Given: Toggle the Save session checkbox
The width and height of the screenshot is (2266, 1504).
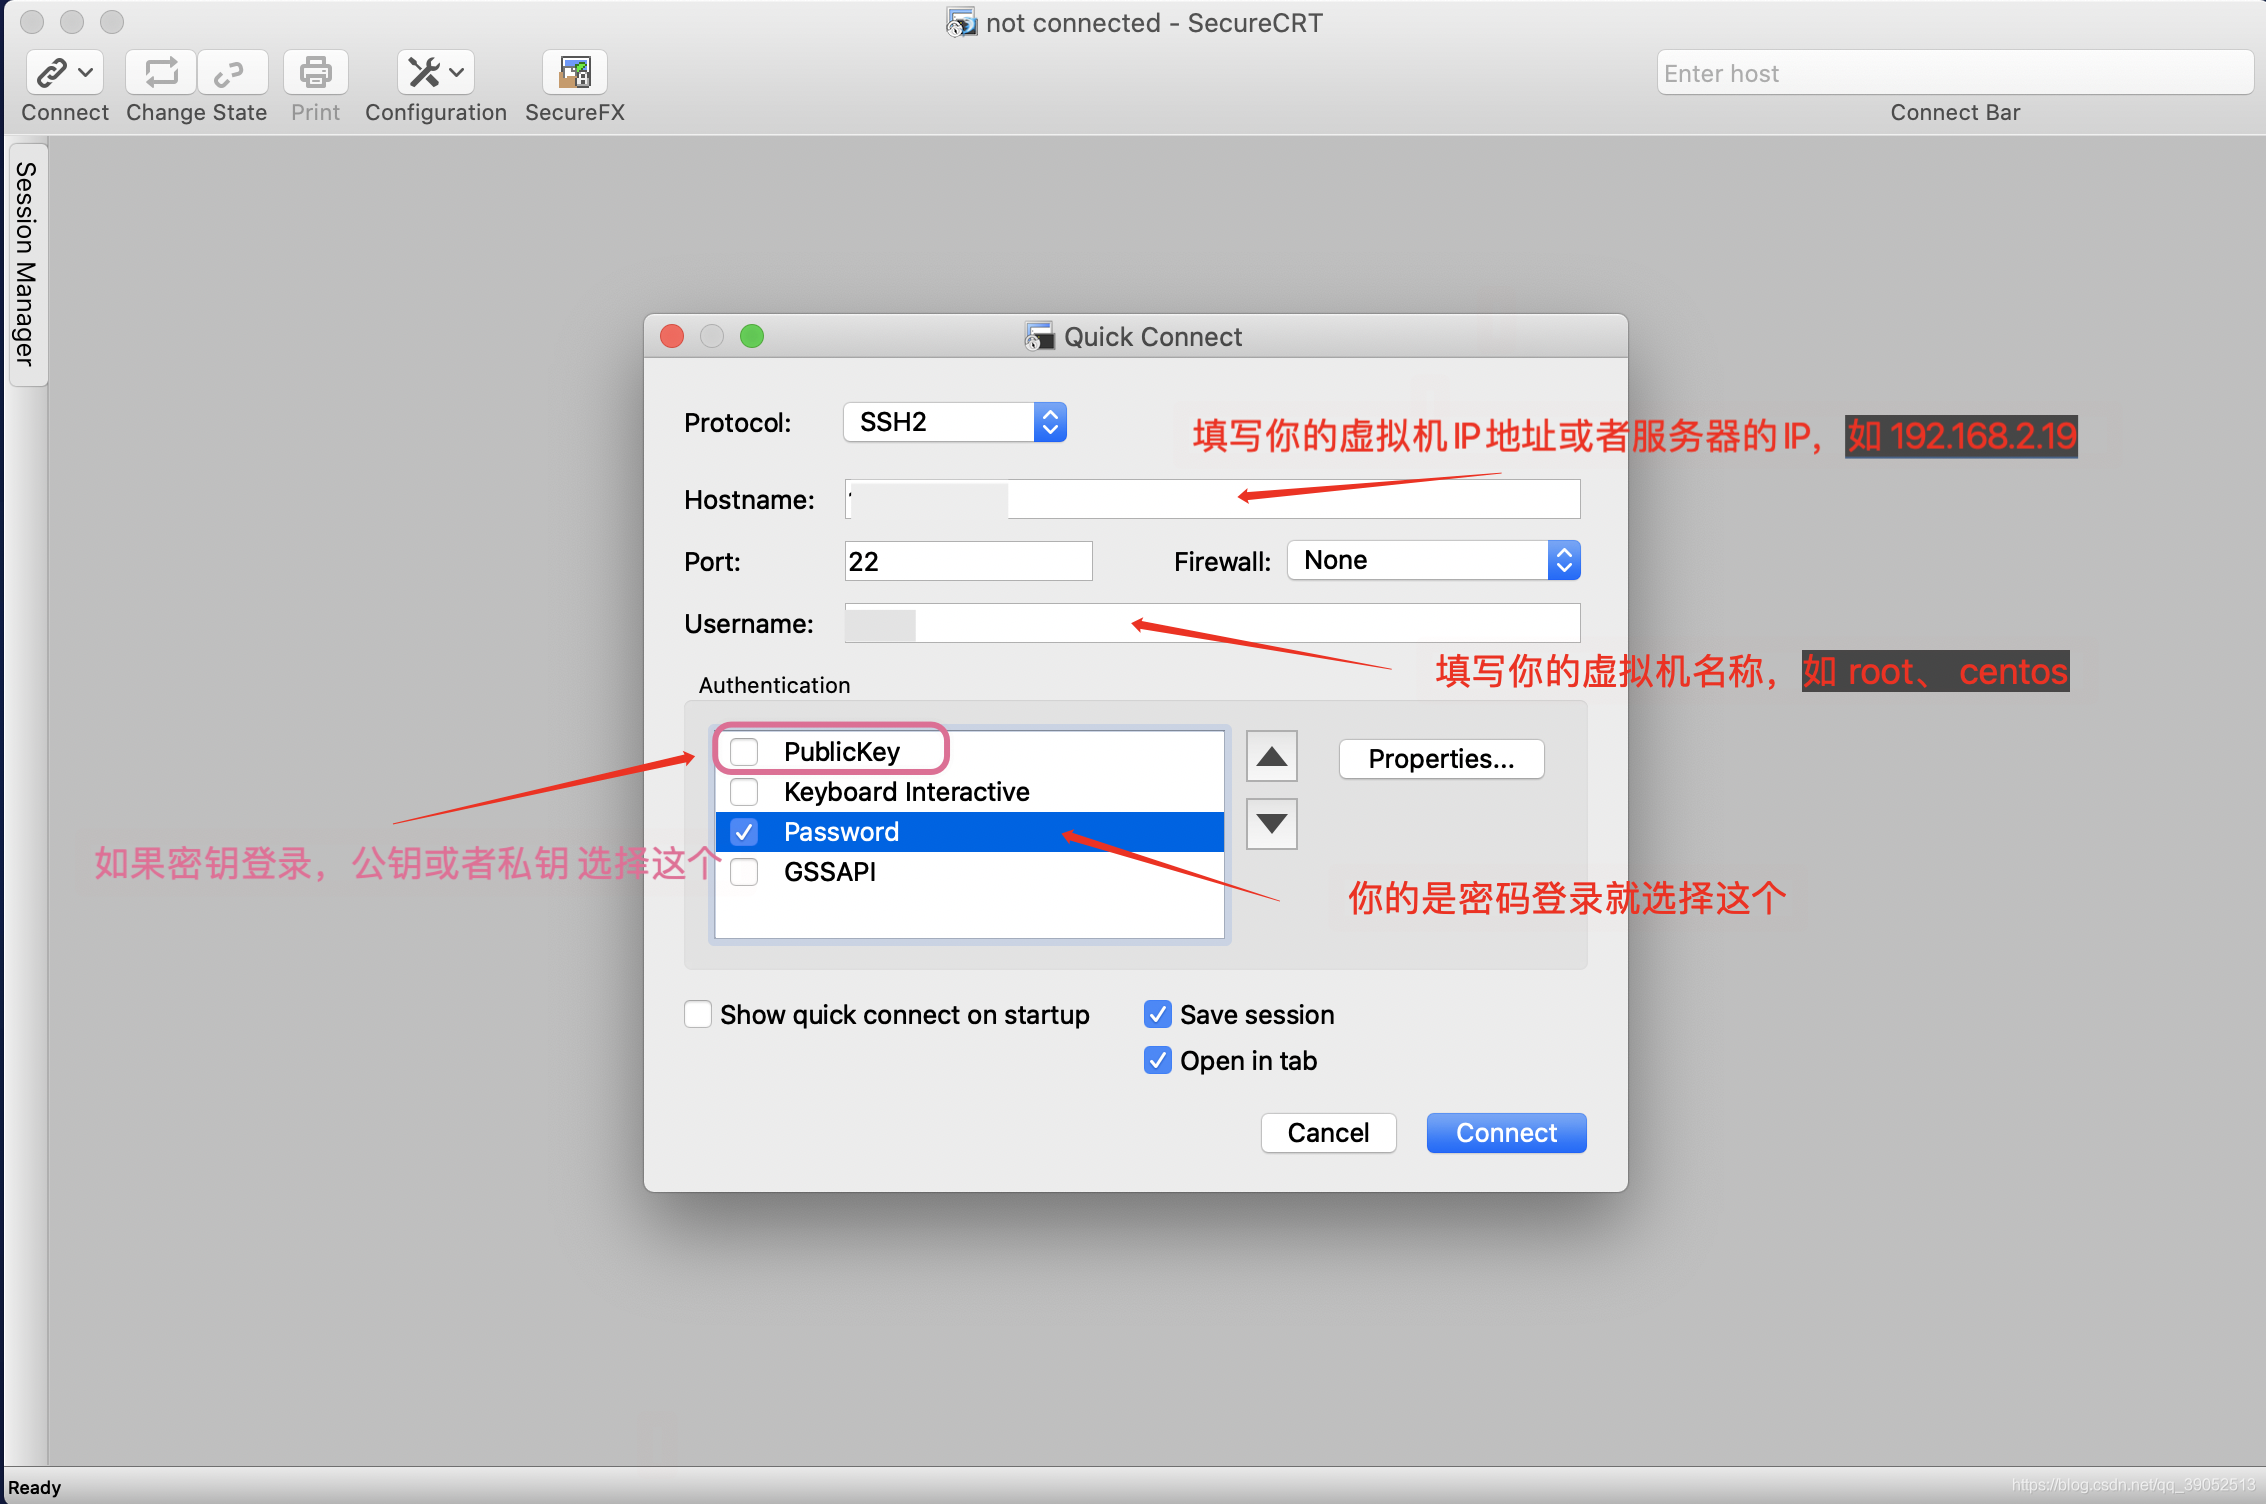Looking at the screenshot, I should [1158, 1014].
